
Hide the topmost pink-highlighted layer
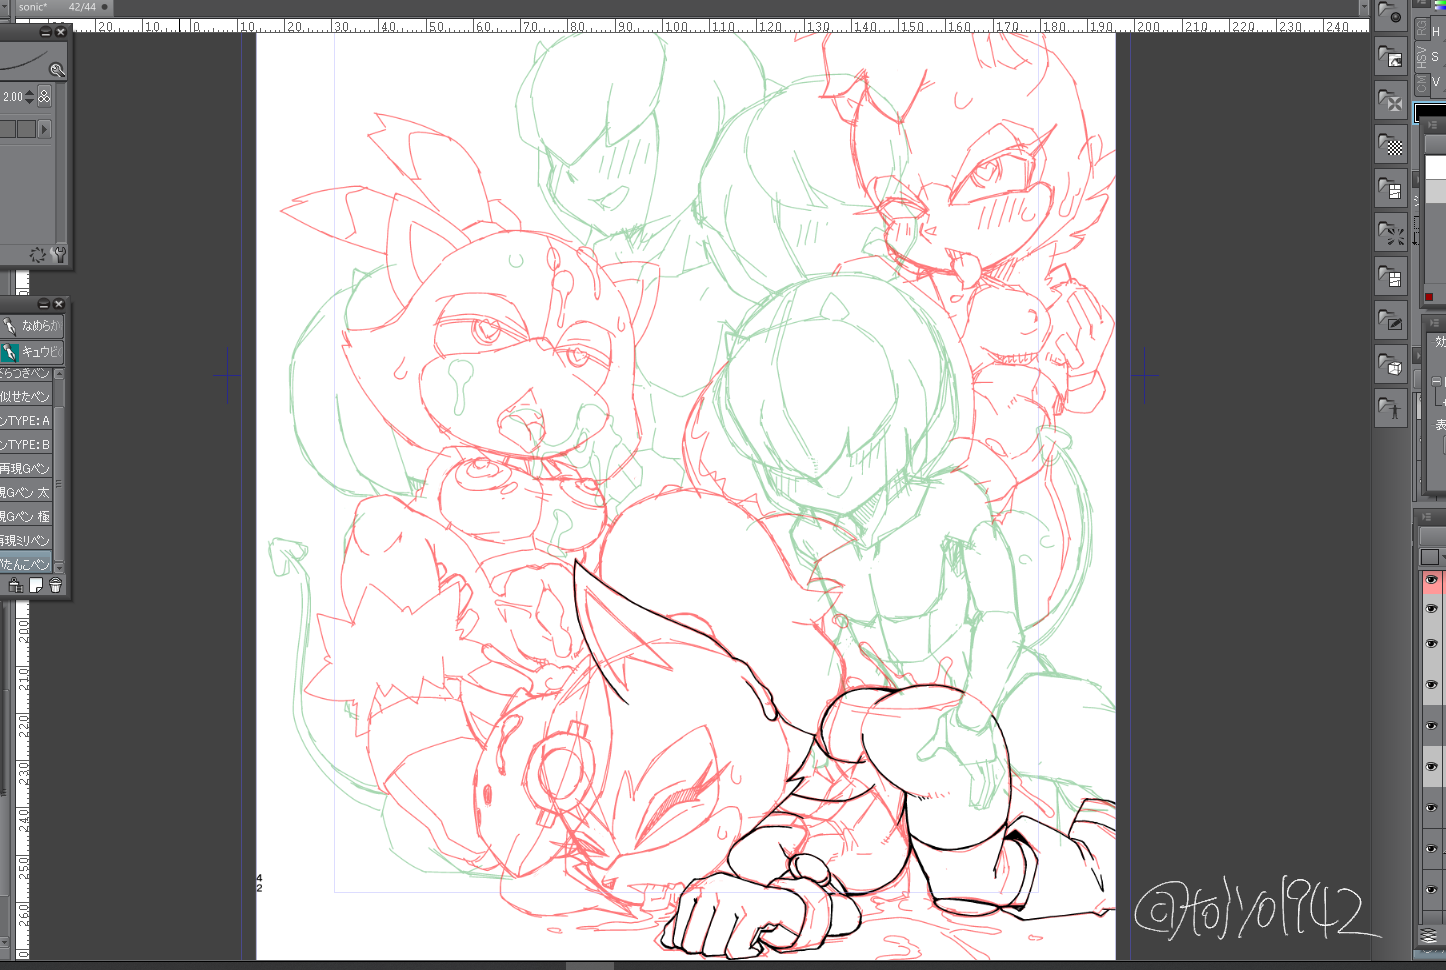(x=1431, y=580)
